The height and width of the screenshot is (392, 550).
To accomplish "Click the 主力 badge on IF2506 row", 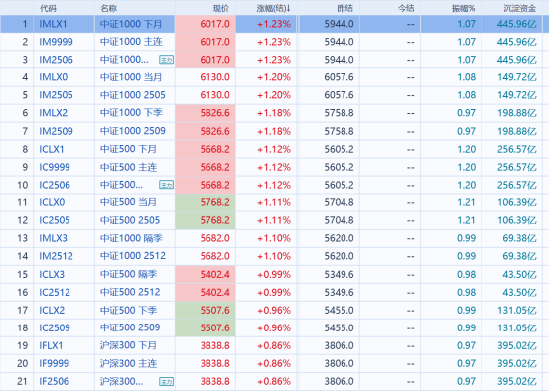I will [x=166, y=381].
